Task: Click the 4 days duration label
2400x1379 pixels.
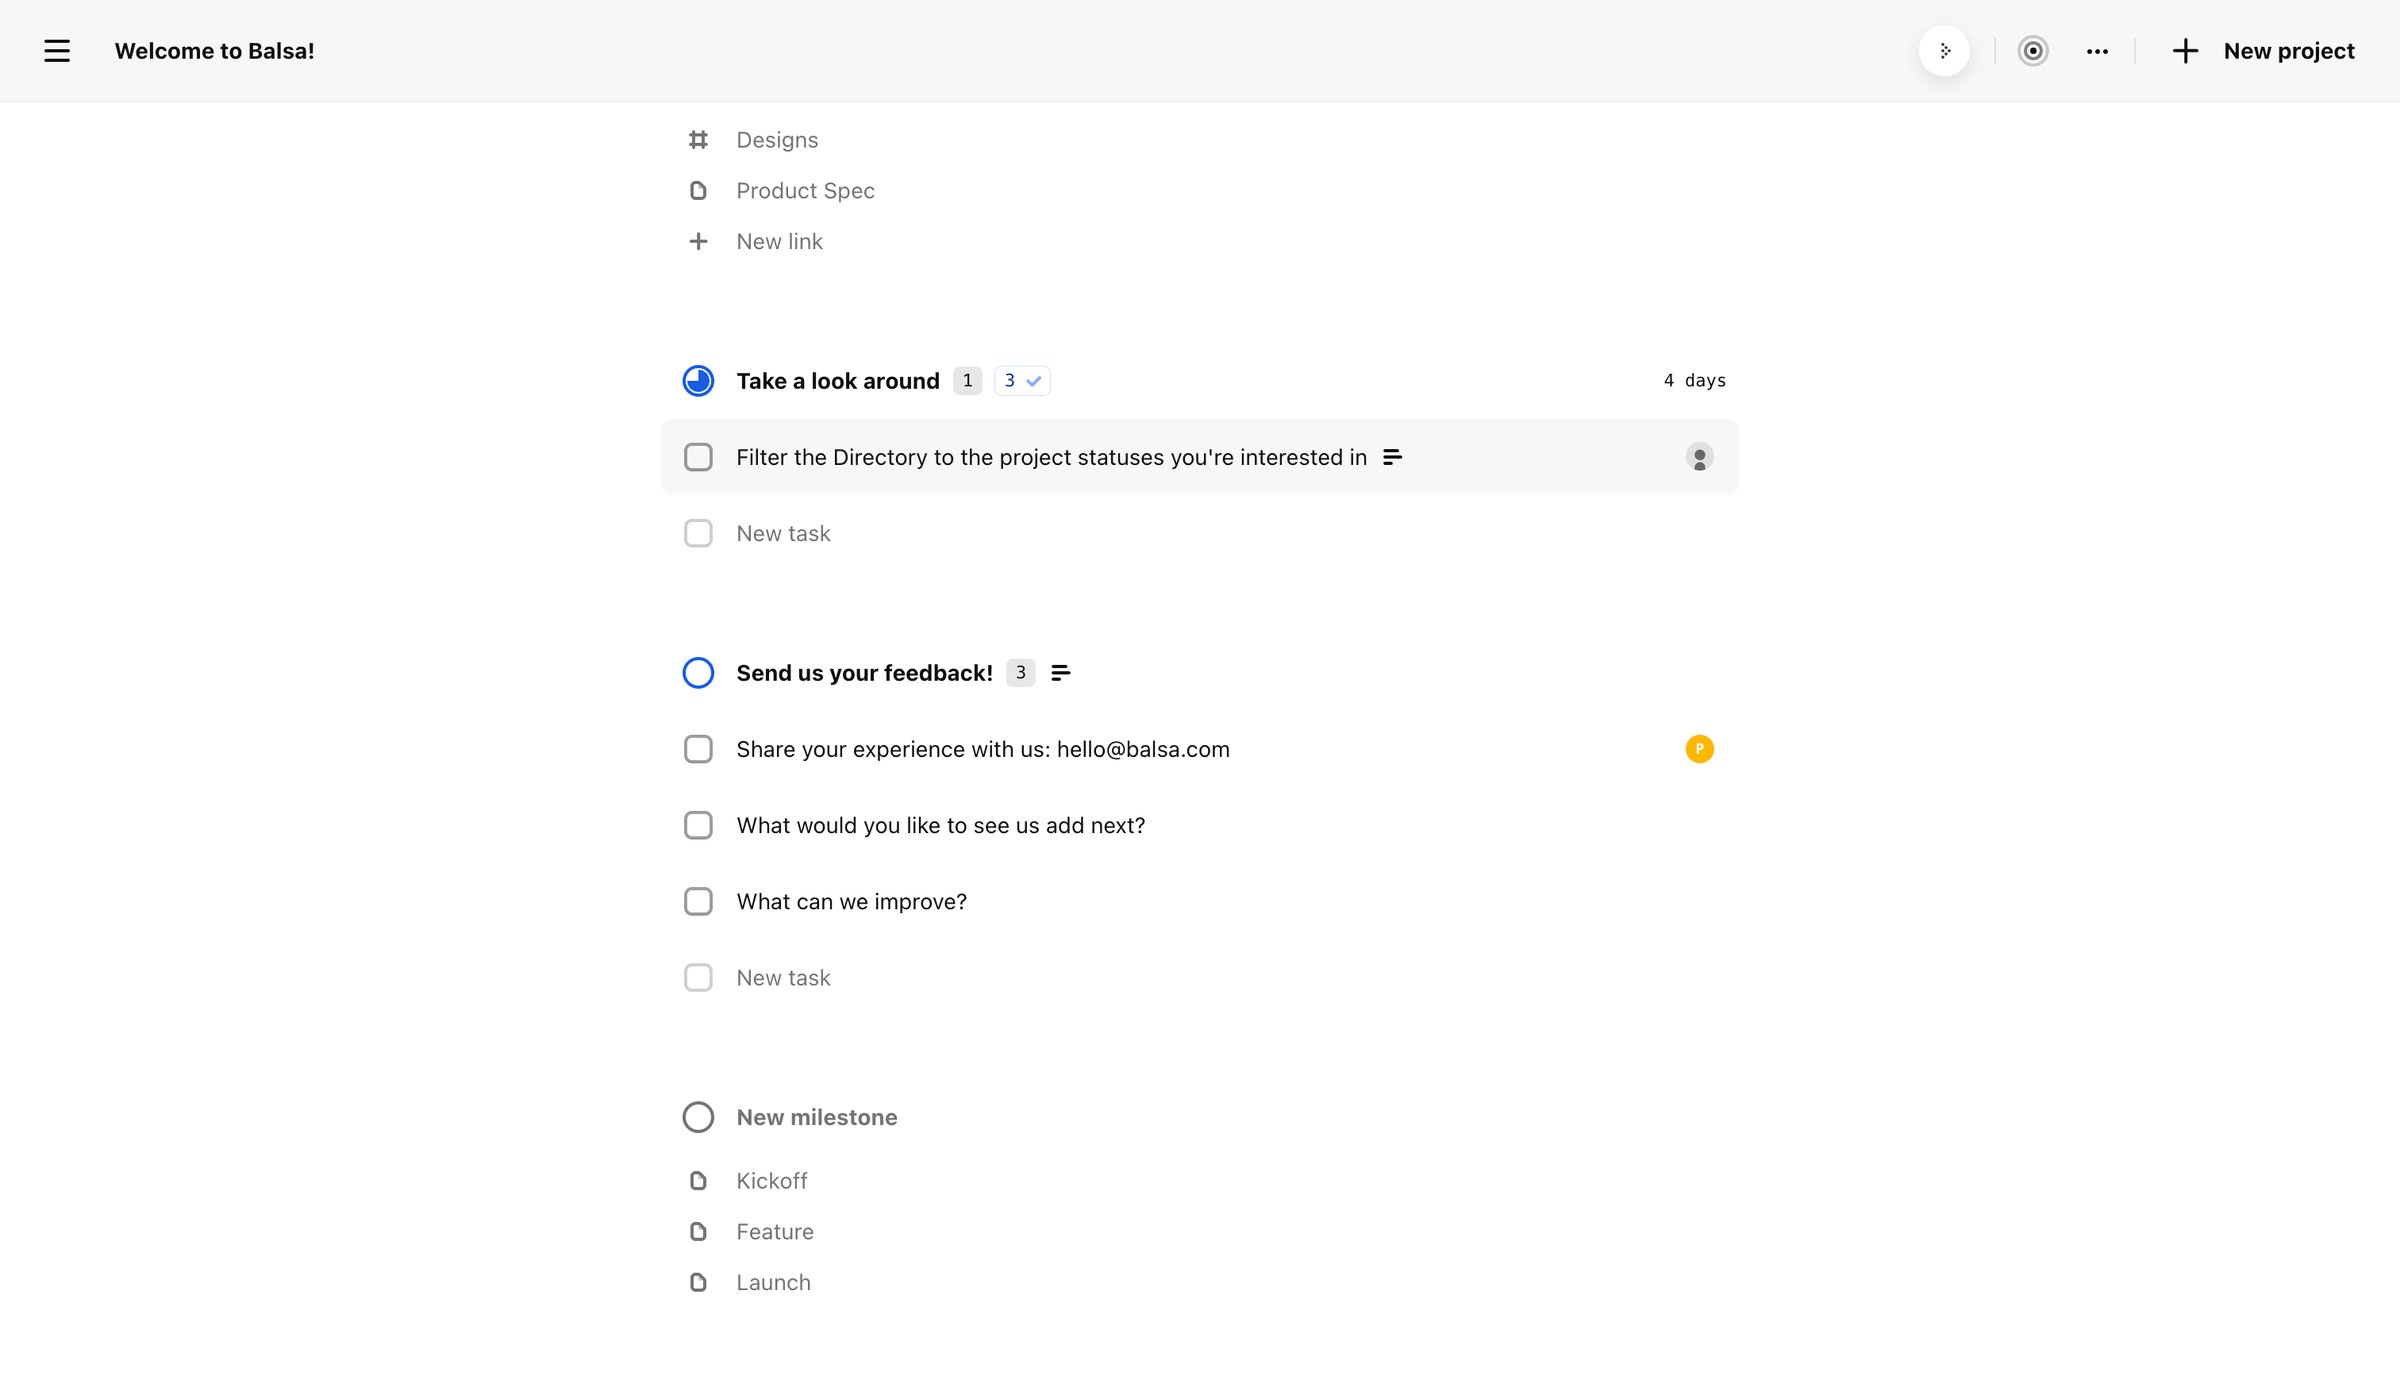Action: tap(1694, 381)
